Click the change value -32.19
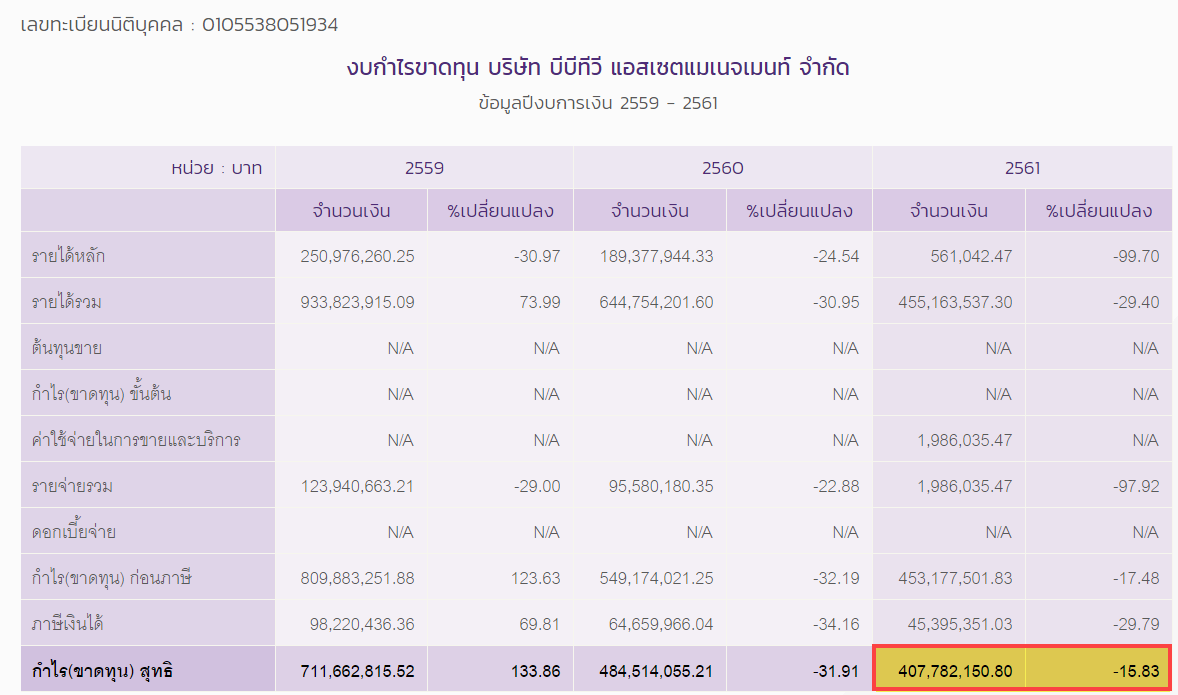The height and width of the screenshot is (695, 1178). coord(836,579)
